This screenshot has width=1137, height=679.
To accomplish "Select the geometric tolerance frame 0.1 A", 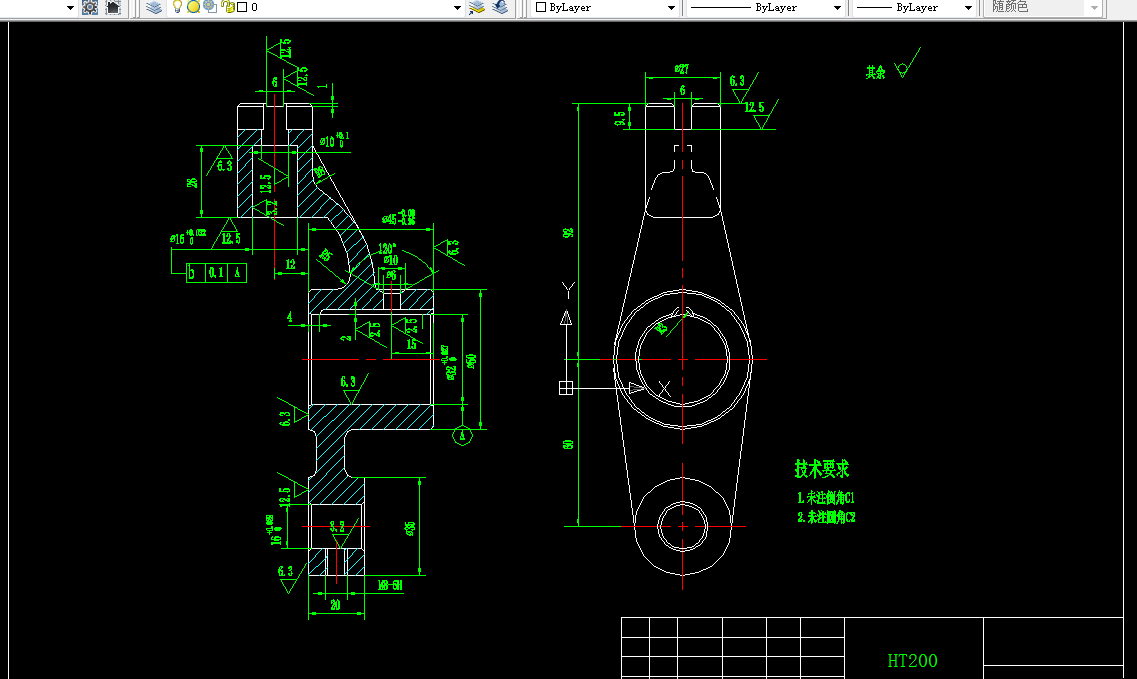I will [x=216, y=273].
